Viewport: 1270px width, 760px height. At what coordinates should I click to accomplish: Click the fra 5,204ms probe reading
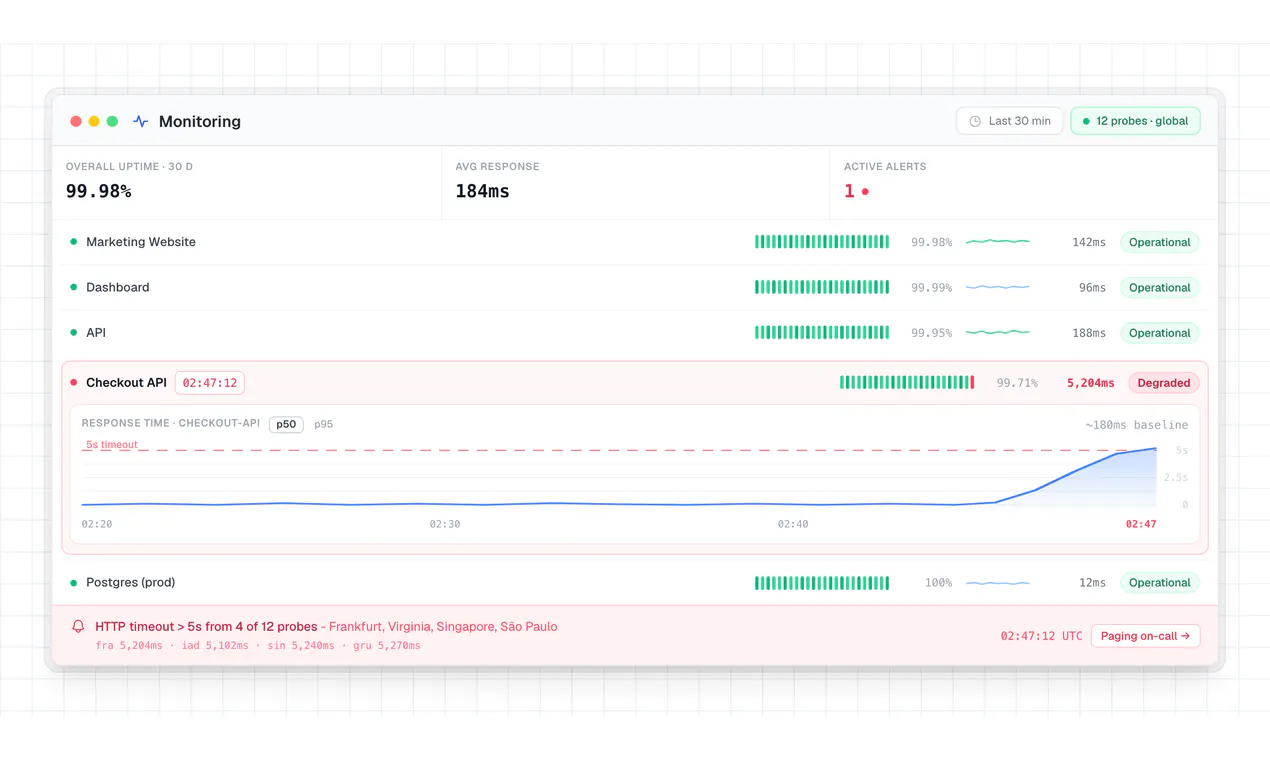pyautogui.click(x=129, y=646)
